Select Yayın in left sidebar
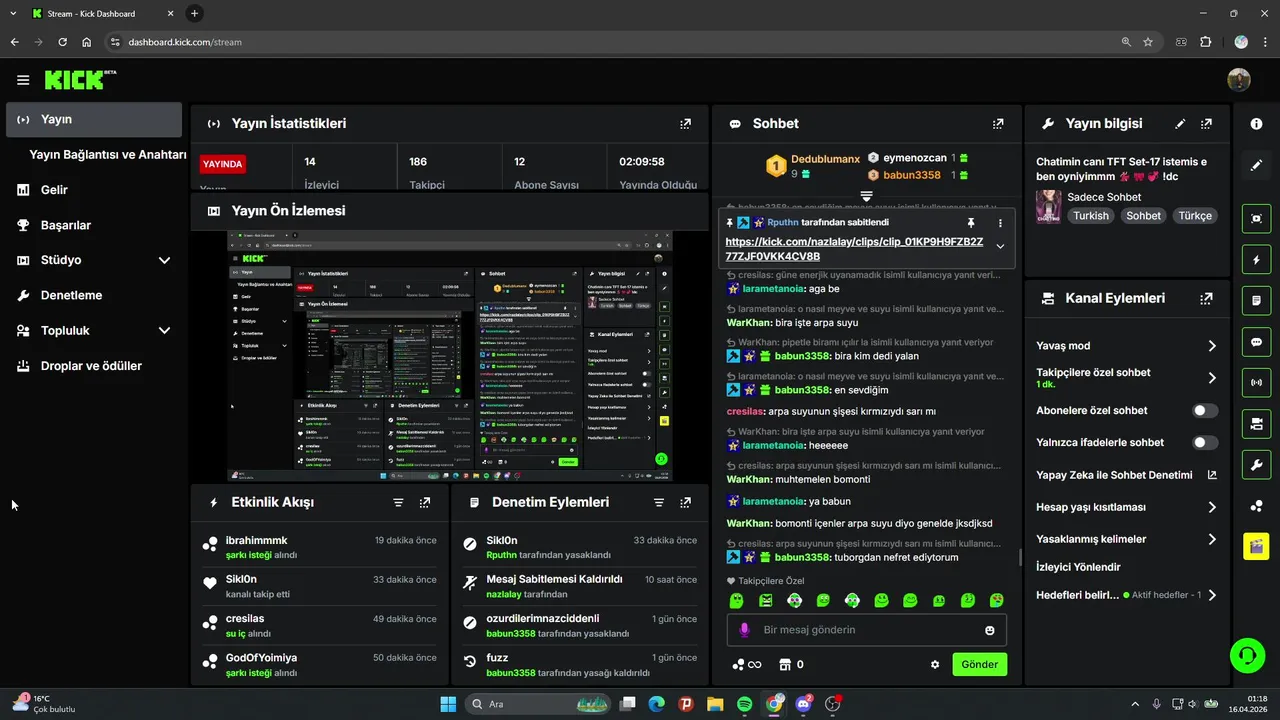This screenshot has height=720, width=1280. [x=93, y=120]
